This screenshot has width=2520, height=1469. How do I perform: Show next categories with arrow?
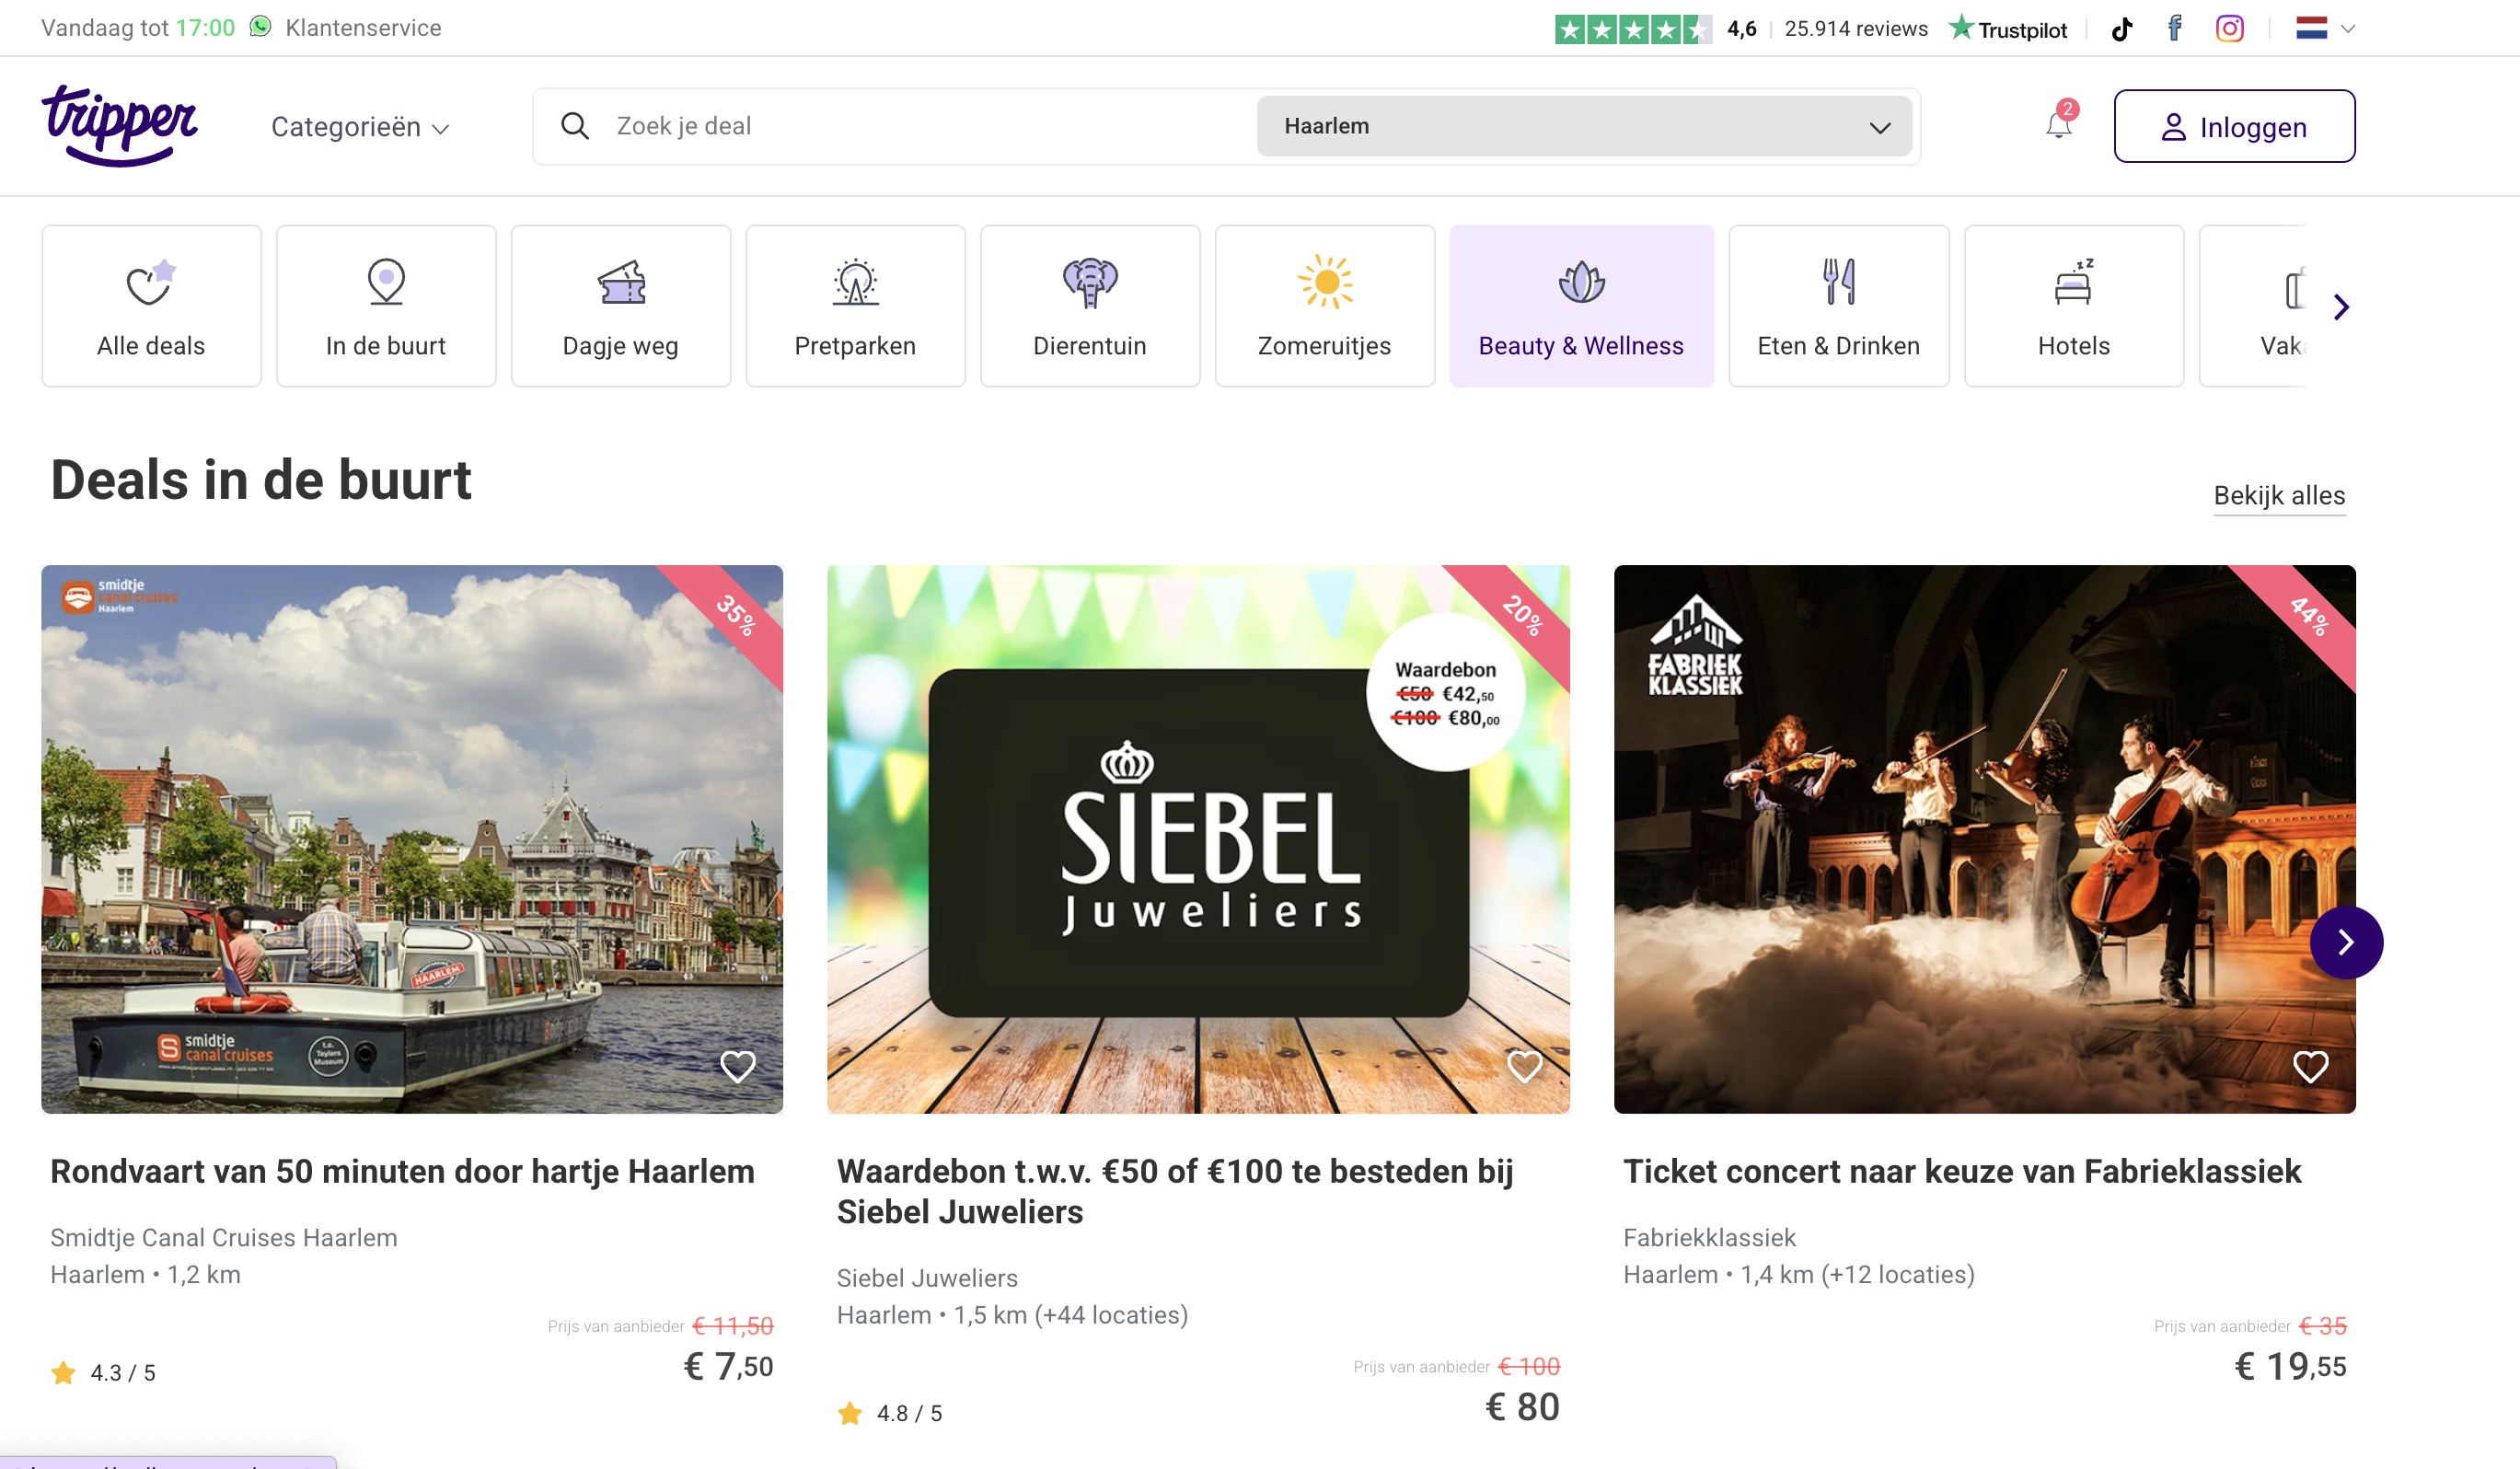tap(2341, 307)
